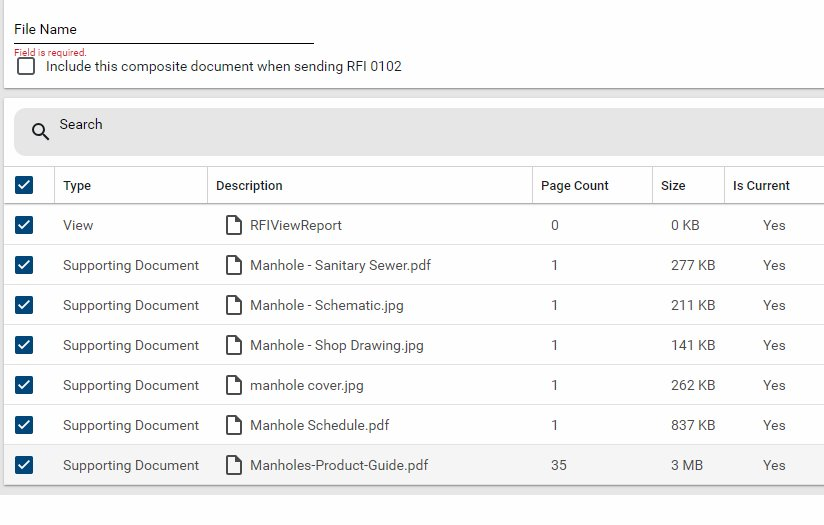This screenshot has height=525, width=824.
Task: Uncheck the View row checkbox
Action: pos(24,225)
